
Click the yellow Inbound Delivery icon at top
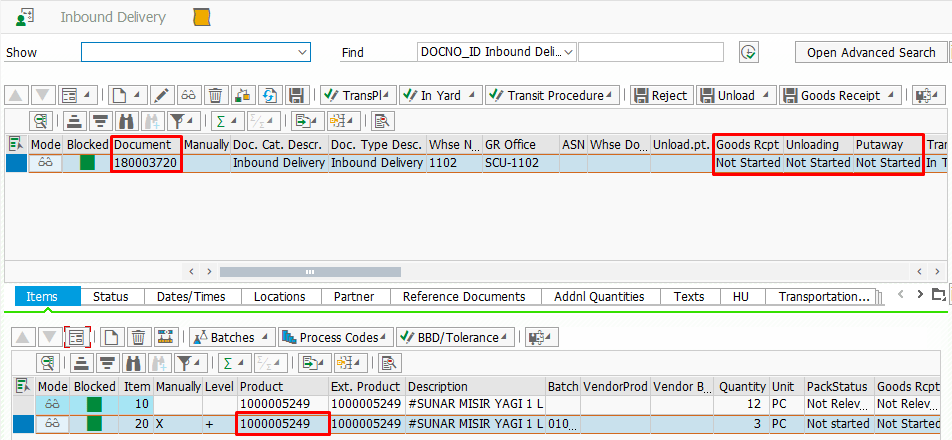pyautogui.click(x=202, y=17)
